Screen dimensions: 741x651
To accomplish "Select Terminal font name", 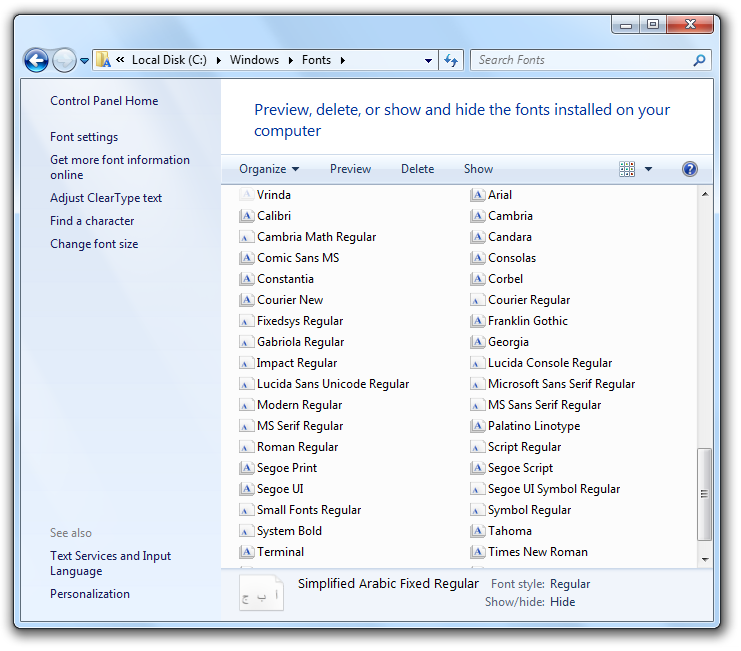I will pyautogui.click(x=280, y=552).
